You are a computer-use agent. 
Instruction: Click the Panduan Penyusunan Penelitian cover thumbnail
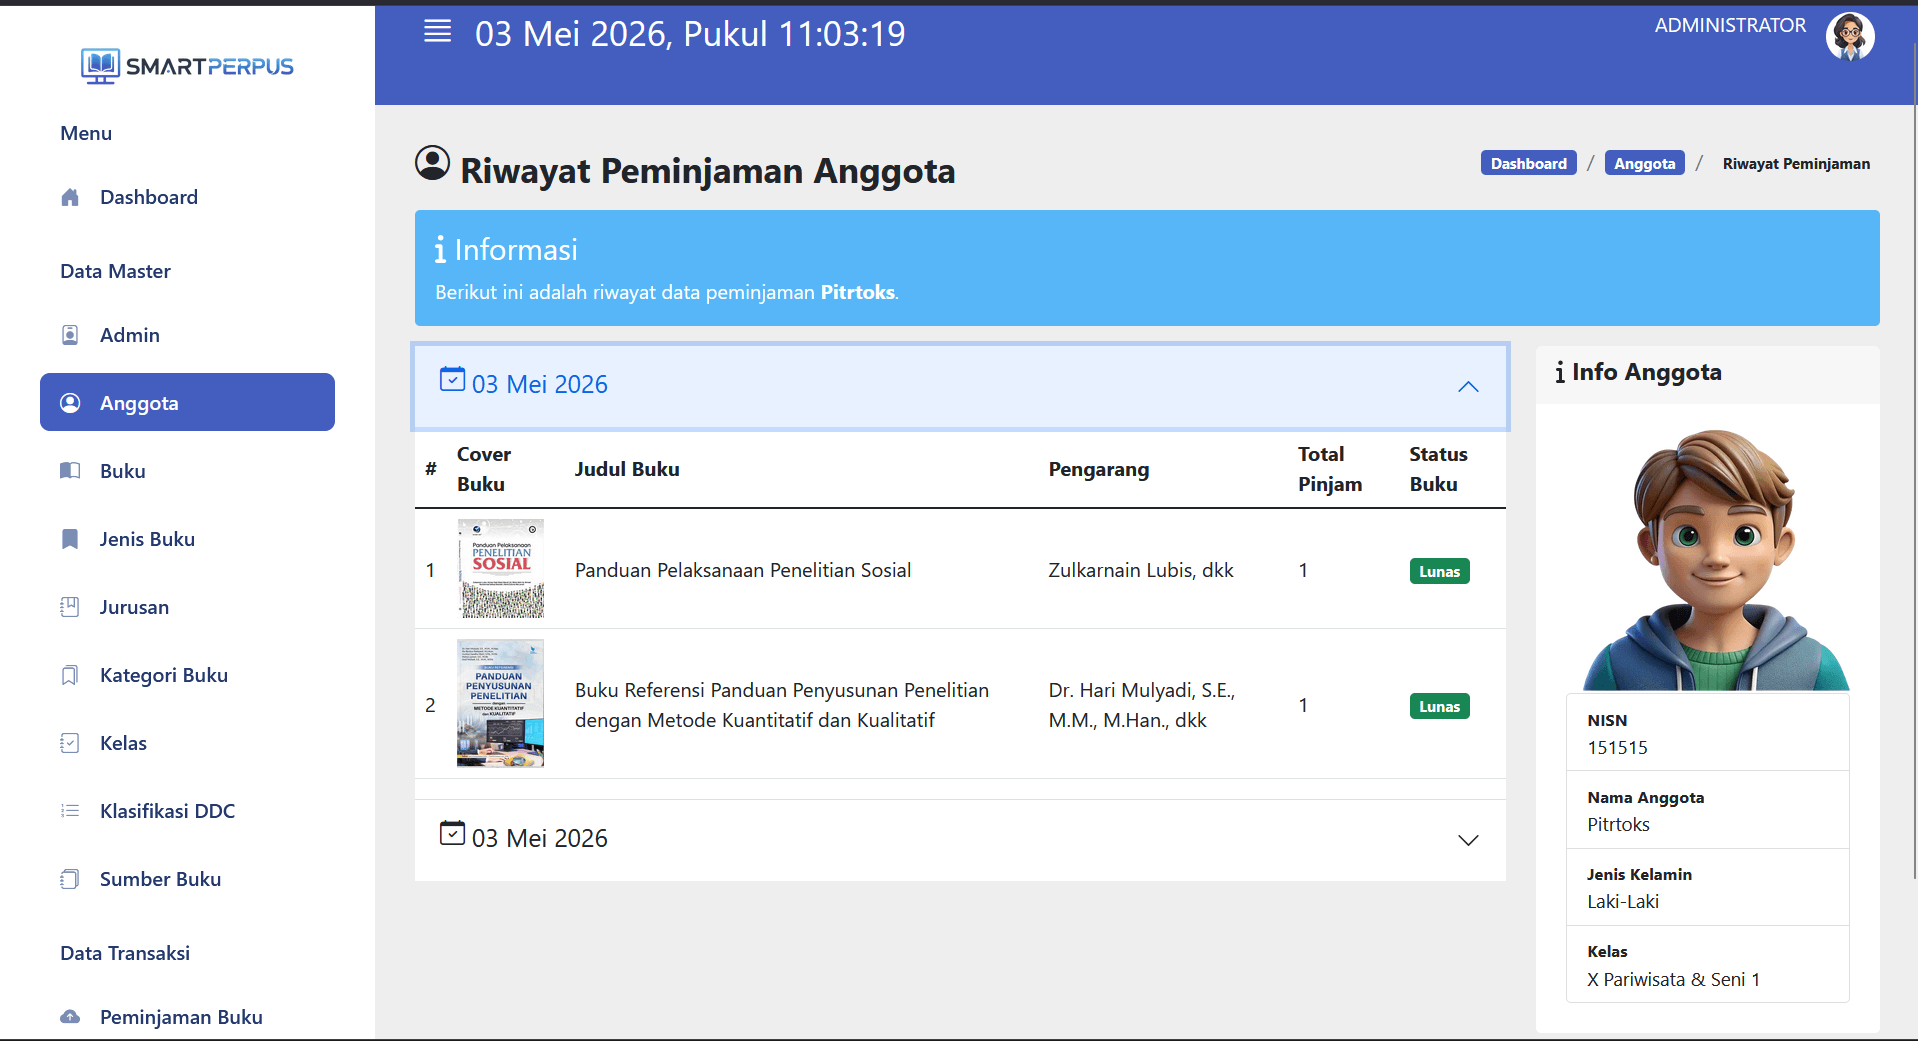click(x=501, y=703)
